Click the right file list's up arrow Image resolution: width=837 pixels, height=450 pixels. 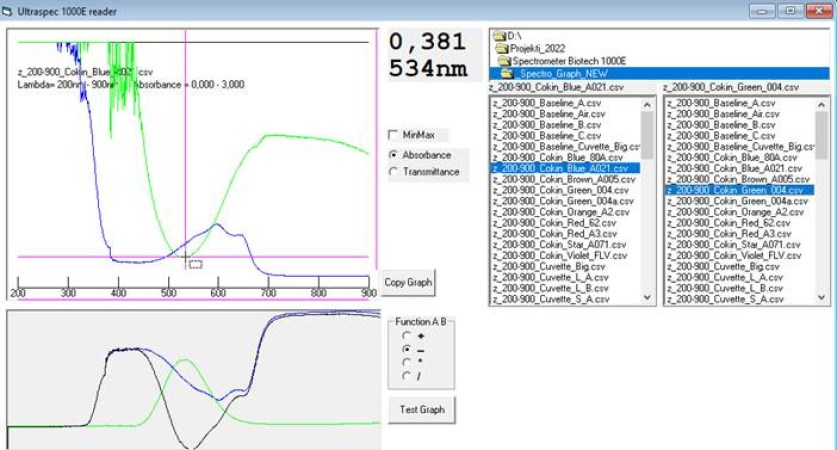(x=822, y=105)
